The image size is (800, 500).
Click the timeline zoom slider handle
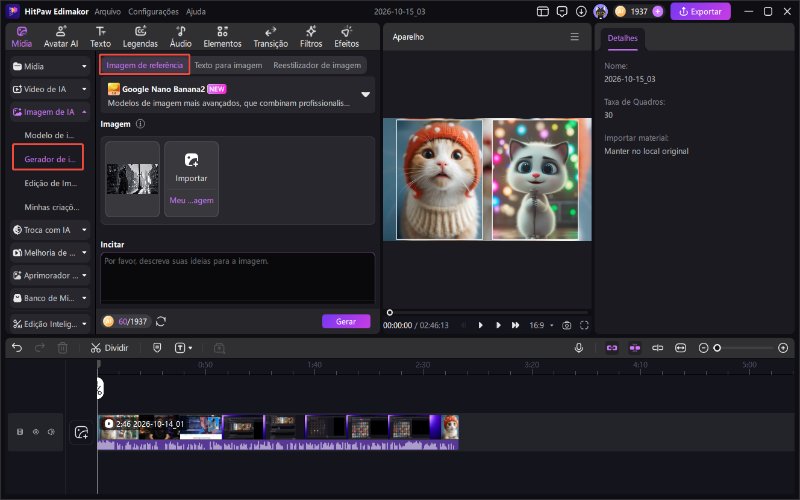point(717,348)
